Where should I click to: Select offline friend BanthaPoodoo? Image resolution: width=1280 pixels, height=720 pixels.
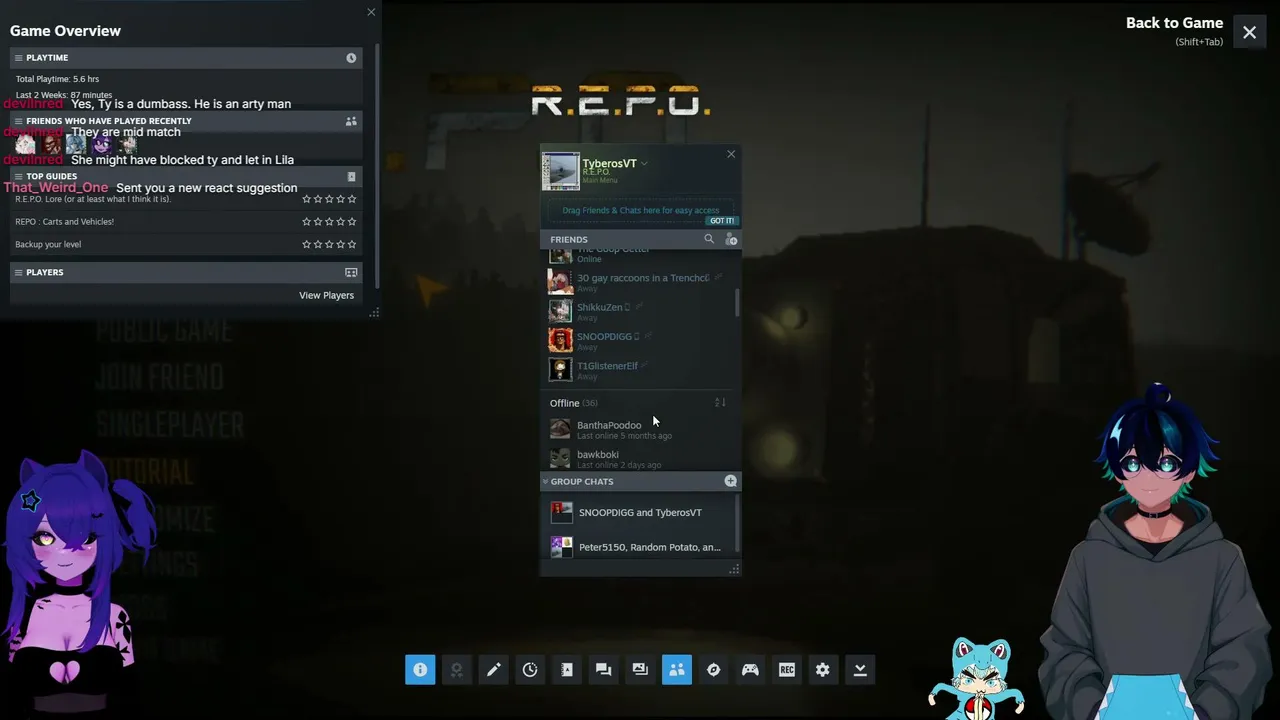coord(640,429)
